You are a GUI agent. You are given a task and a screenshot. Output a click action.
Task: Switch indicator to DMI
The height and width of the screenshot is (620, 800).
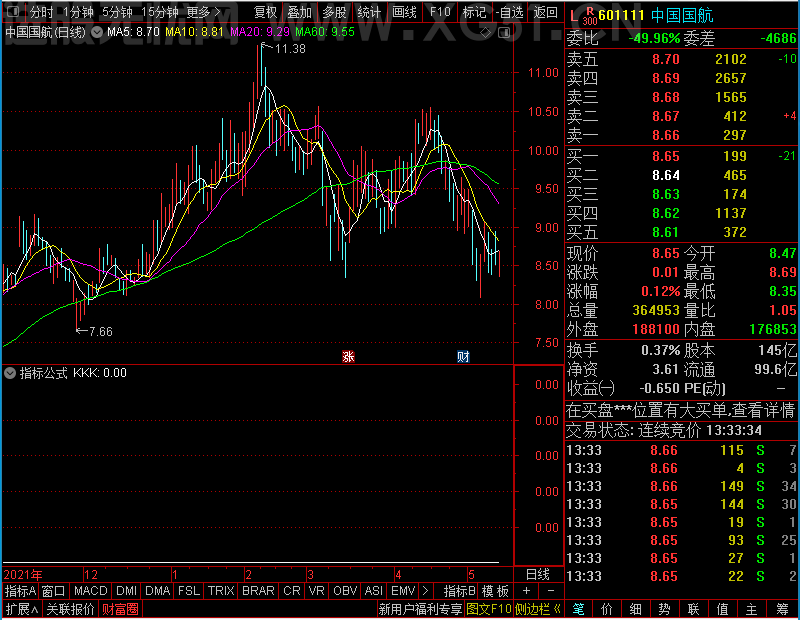[x=126, y=591]
